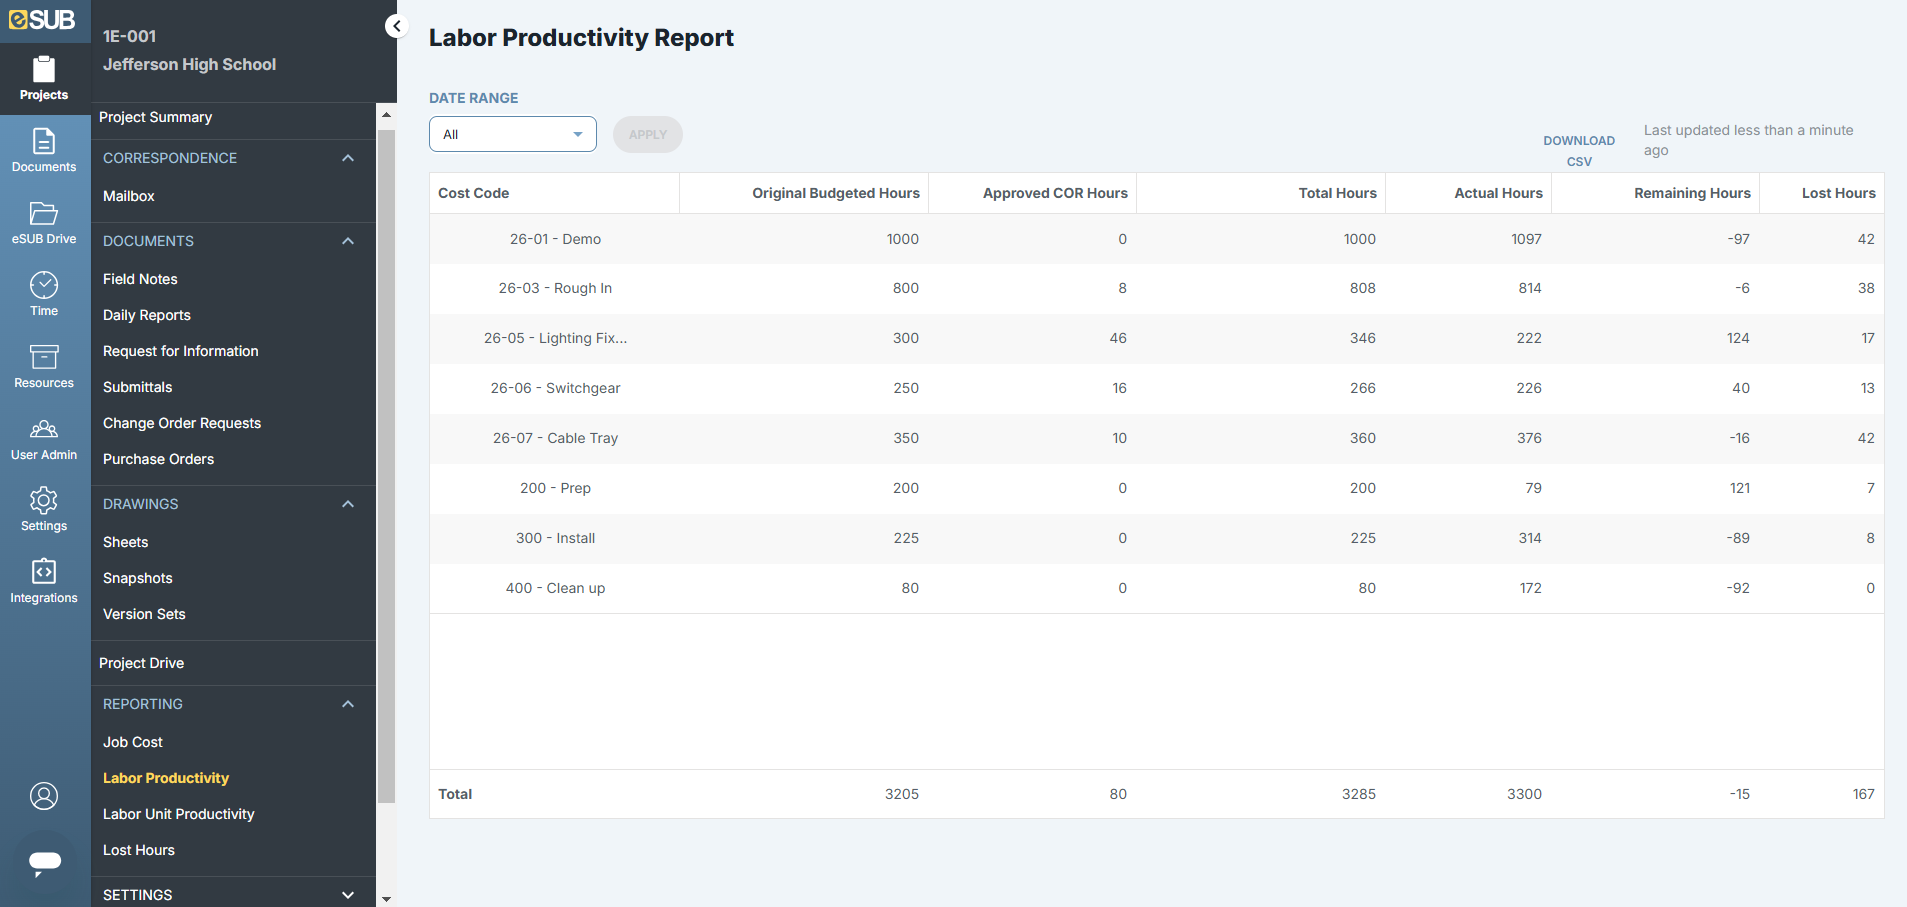Select Labor Unit Productivity report

tap(178, 814)
